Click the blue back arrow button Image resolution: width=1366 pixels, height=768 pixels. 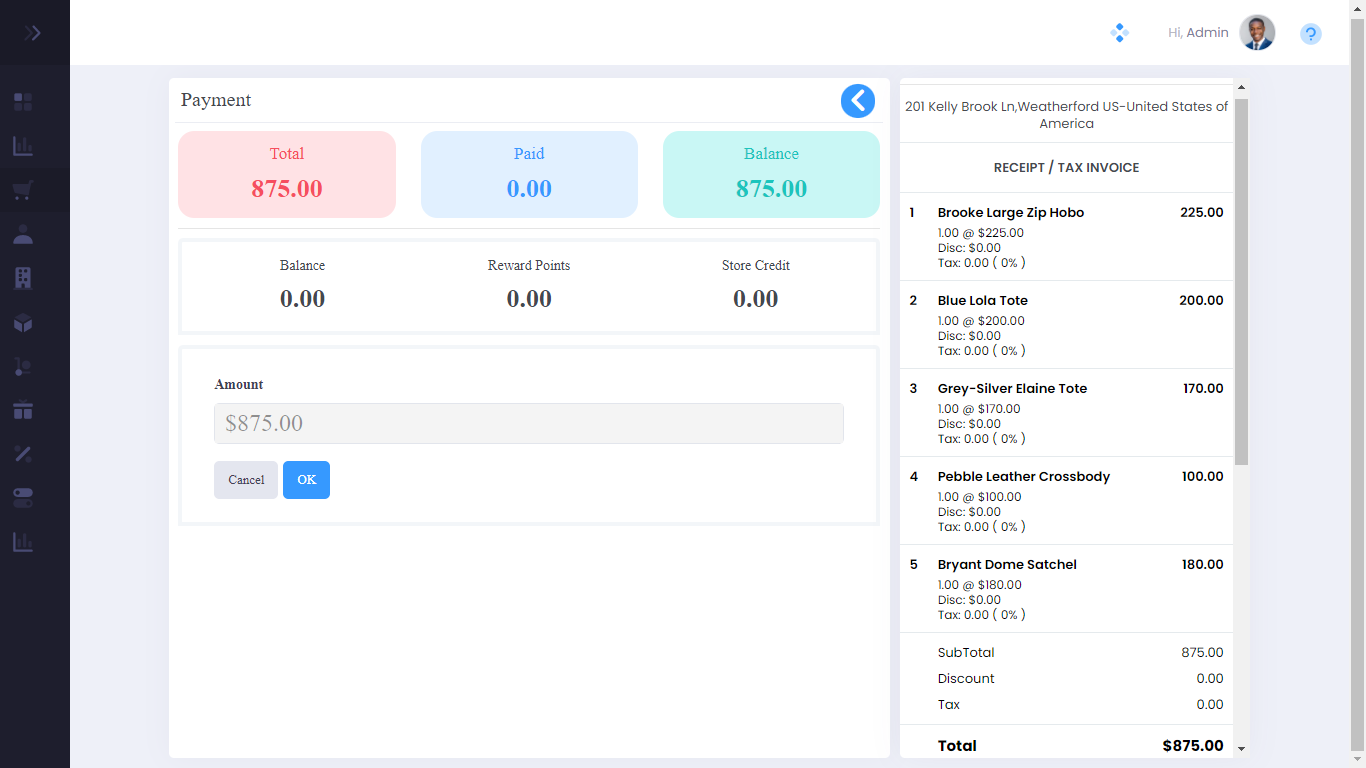coord(857,101)
